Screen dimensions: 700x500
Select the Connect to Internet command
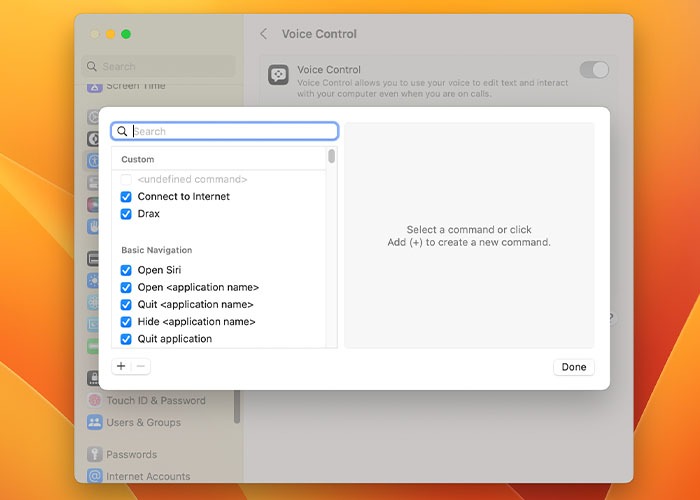[x=183, y=196]
